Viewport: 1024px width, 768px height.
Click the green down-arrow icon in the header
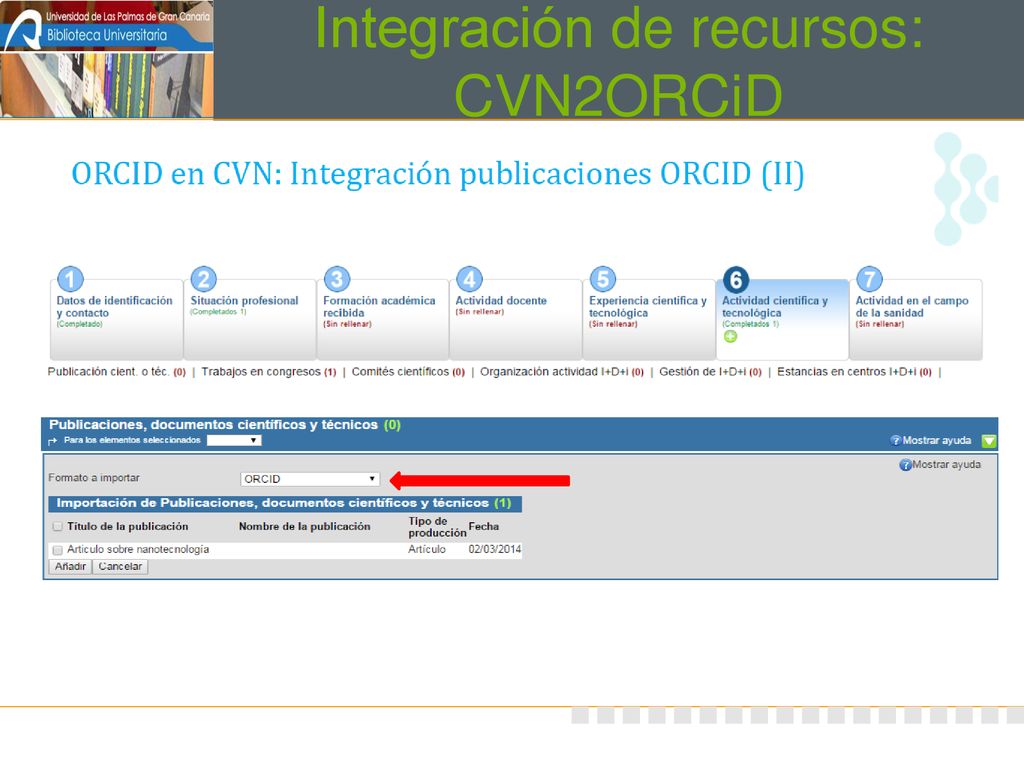coord(989,441)
